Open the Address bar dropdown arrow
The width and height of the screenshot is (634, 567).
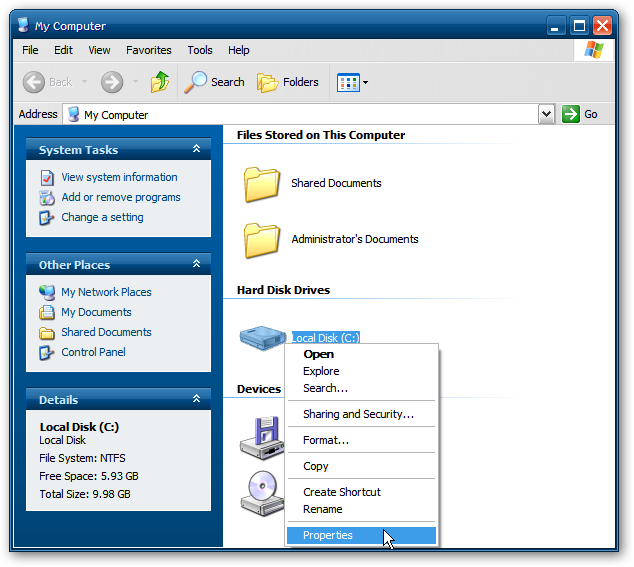coord(546,114)
